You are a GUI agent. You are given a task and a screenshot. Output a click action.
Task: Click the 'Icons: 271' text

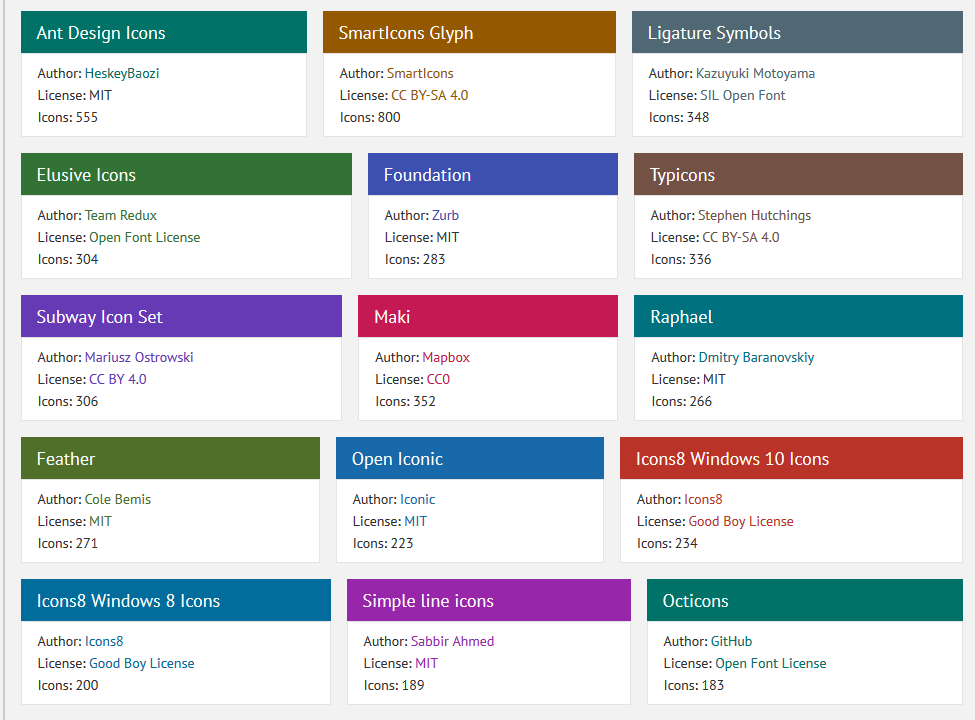click(x=68, y=543)
